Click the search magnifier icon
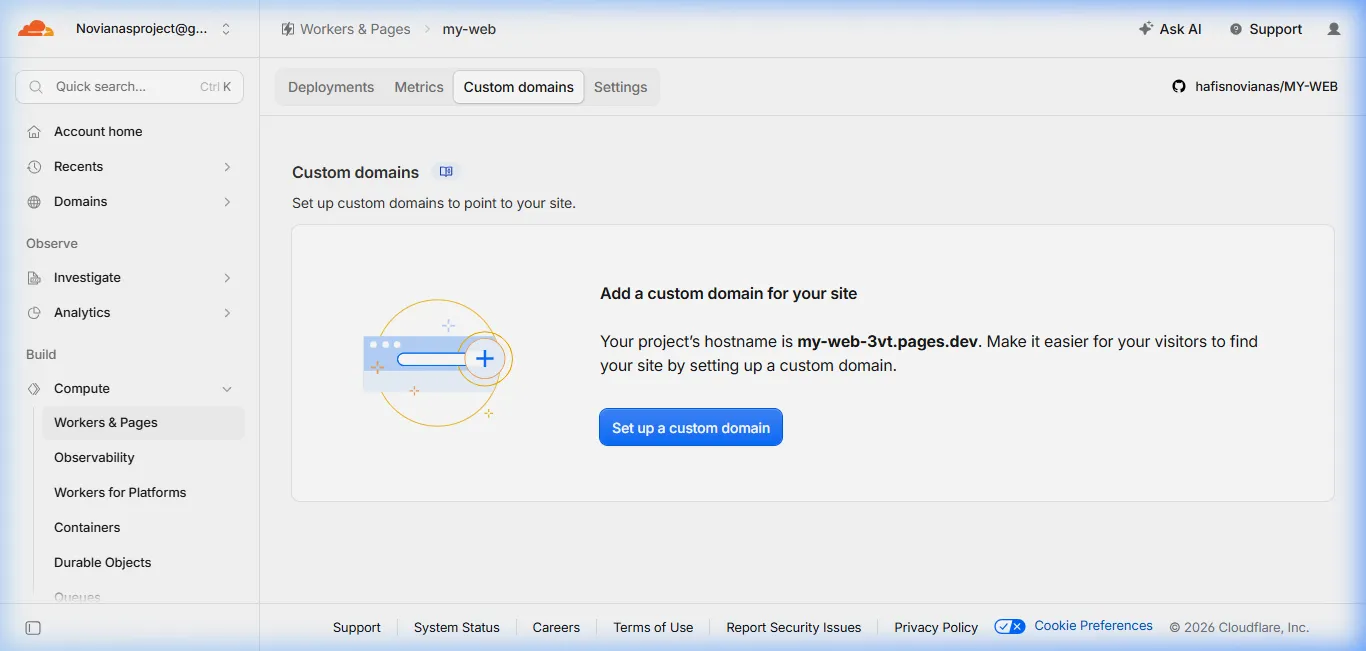 (36, 87)
